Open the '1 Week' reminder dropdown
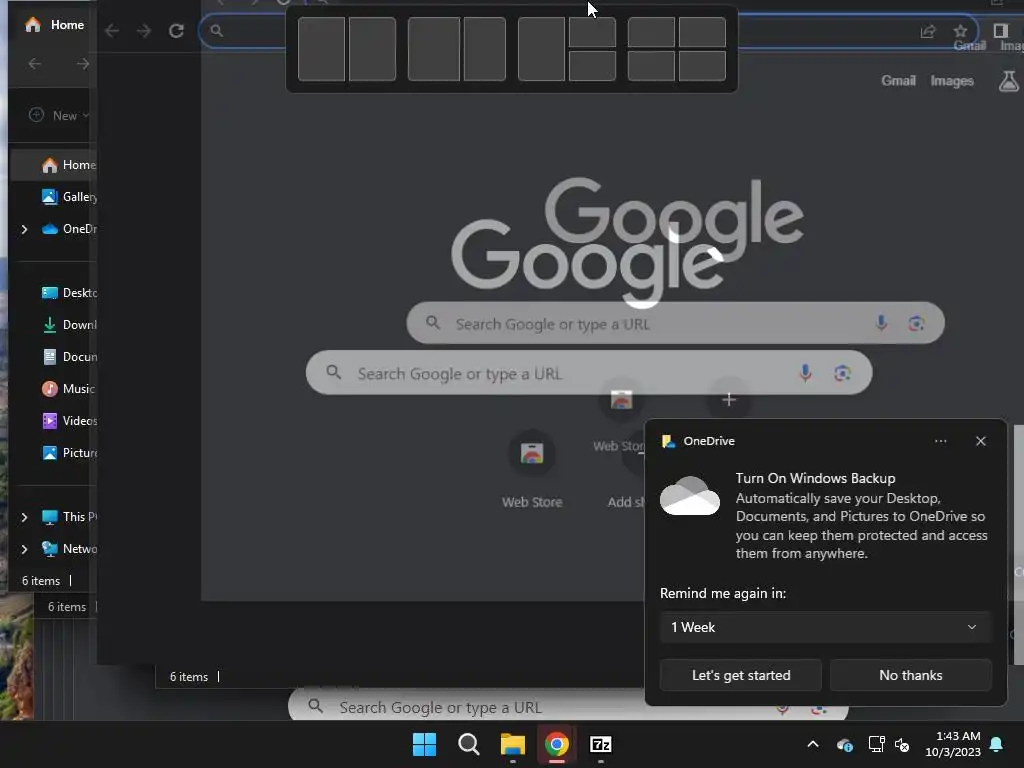 [x=825, y=627]
